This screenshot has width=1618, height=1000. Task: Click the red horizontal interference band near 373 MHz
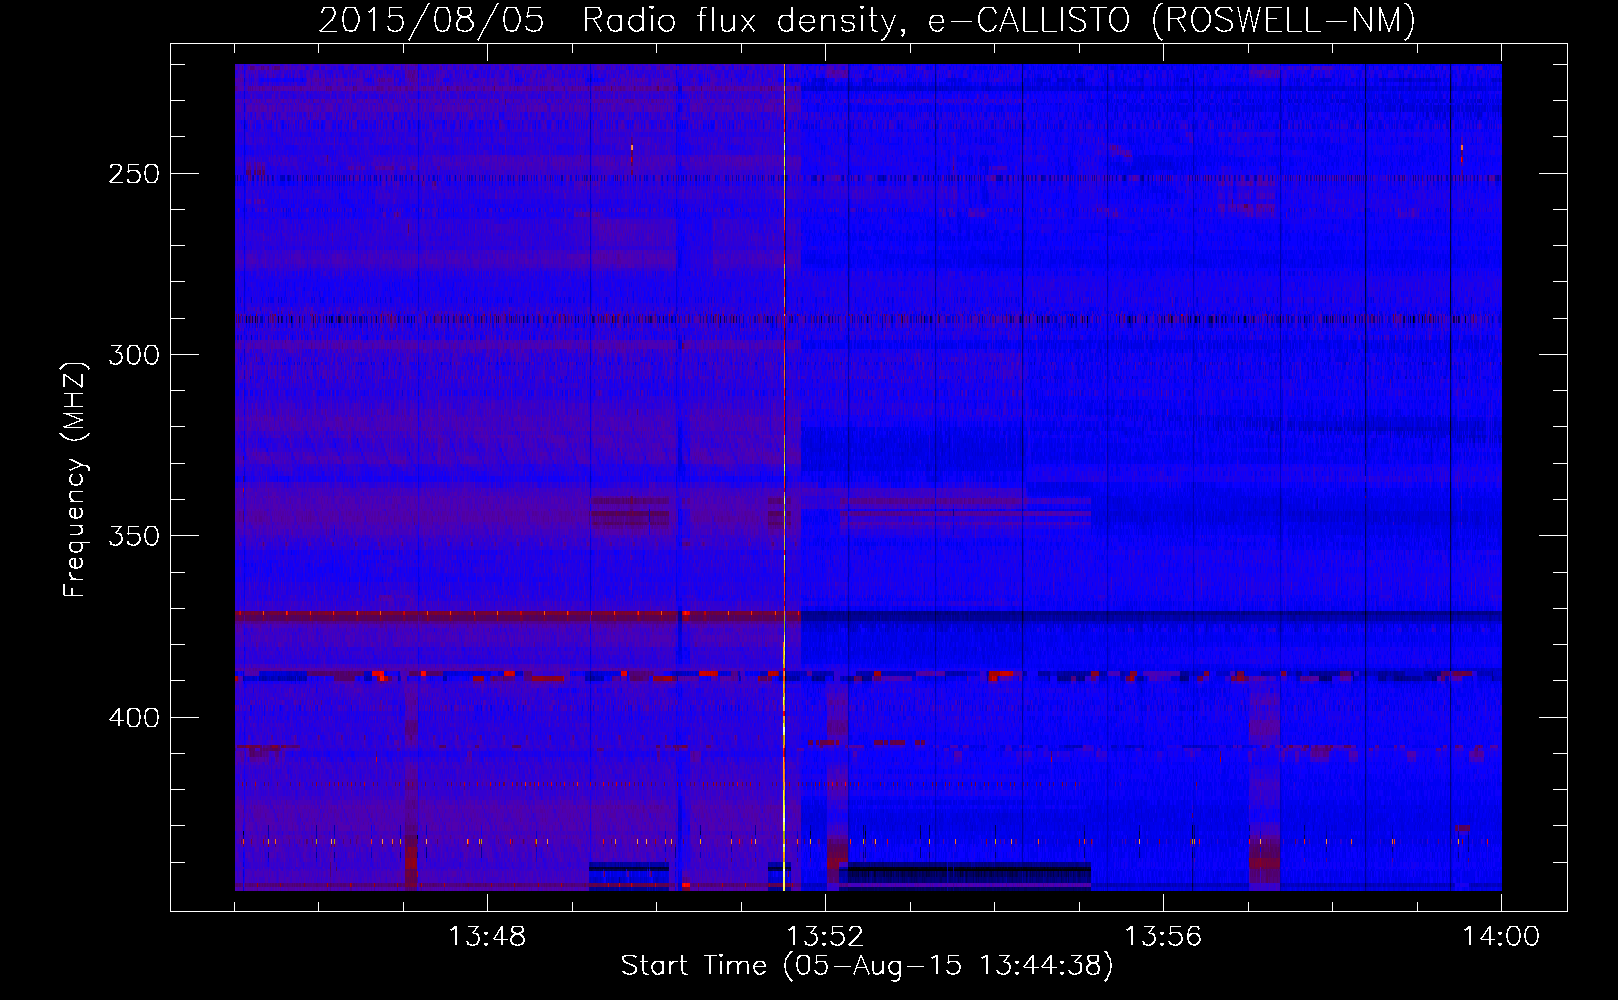(518, 616)
